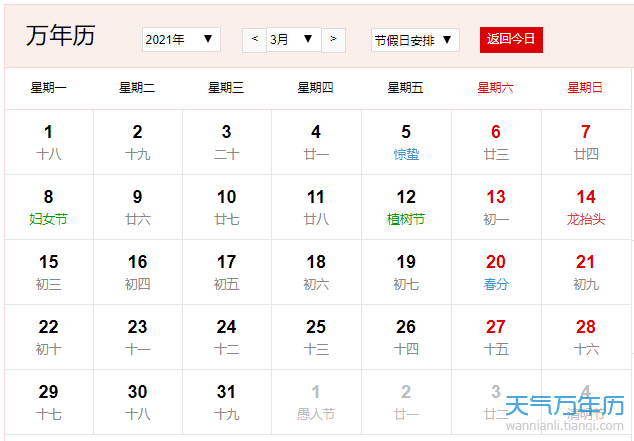Screen dimensions: 634x441
Task: Select March 9 廿六
Action: point(138,207)
